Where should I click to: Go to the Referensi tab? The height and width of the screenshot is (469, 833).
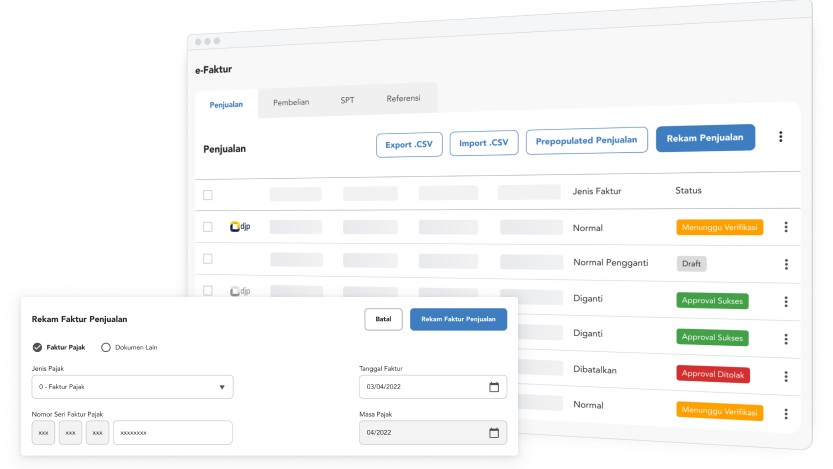click(403, 99)
